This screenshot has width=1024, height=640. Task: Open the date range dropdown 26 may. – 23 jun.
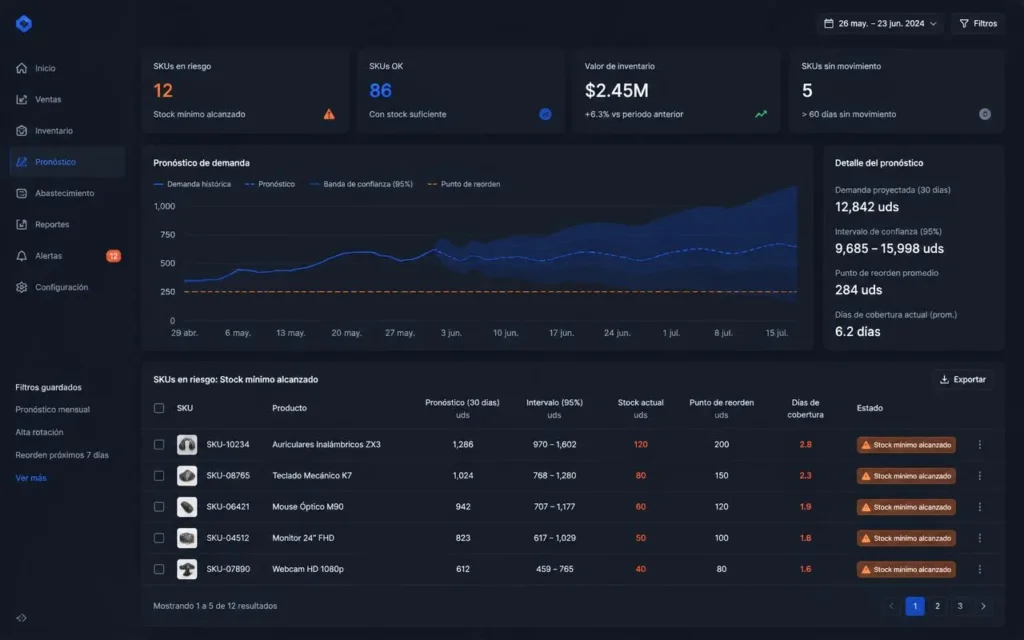(x=880, y=24)
